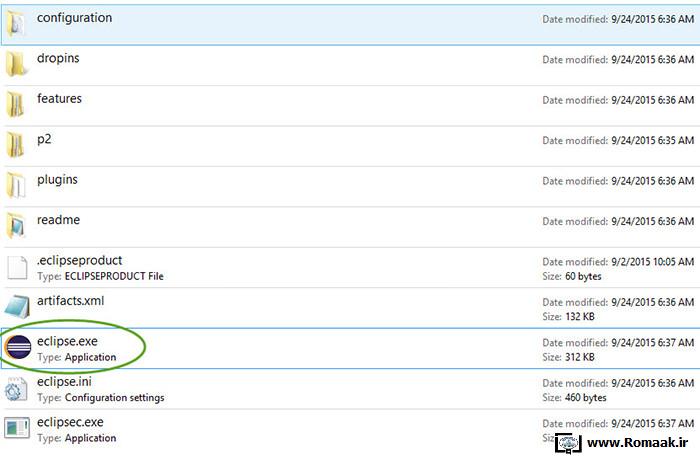Click date modified of configuration folder
The width and height of the screenshot is (700, 460).
pos(618,19)
